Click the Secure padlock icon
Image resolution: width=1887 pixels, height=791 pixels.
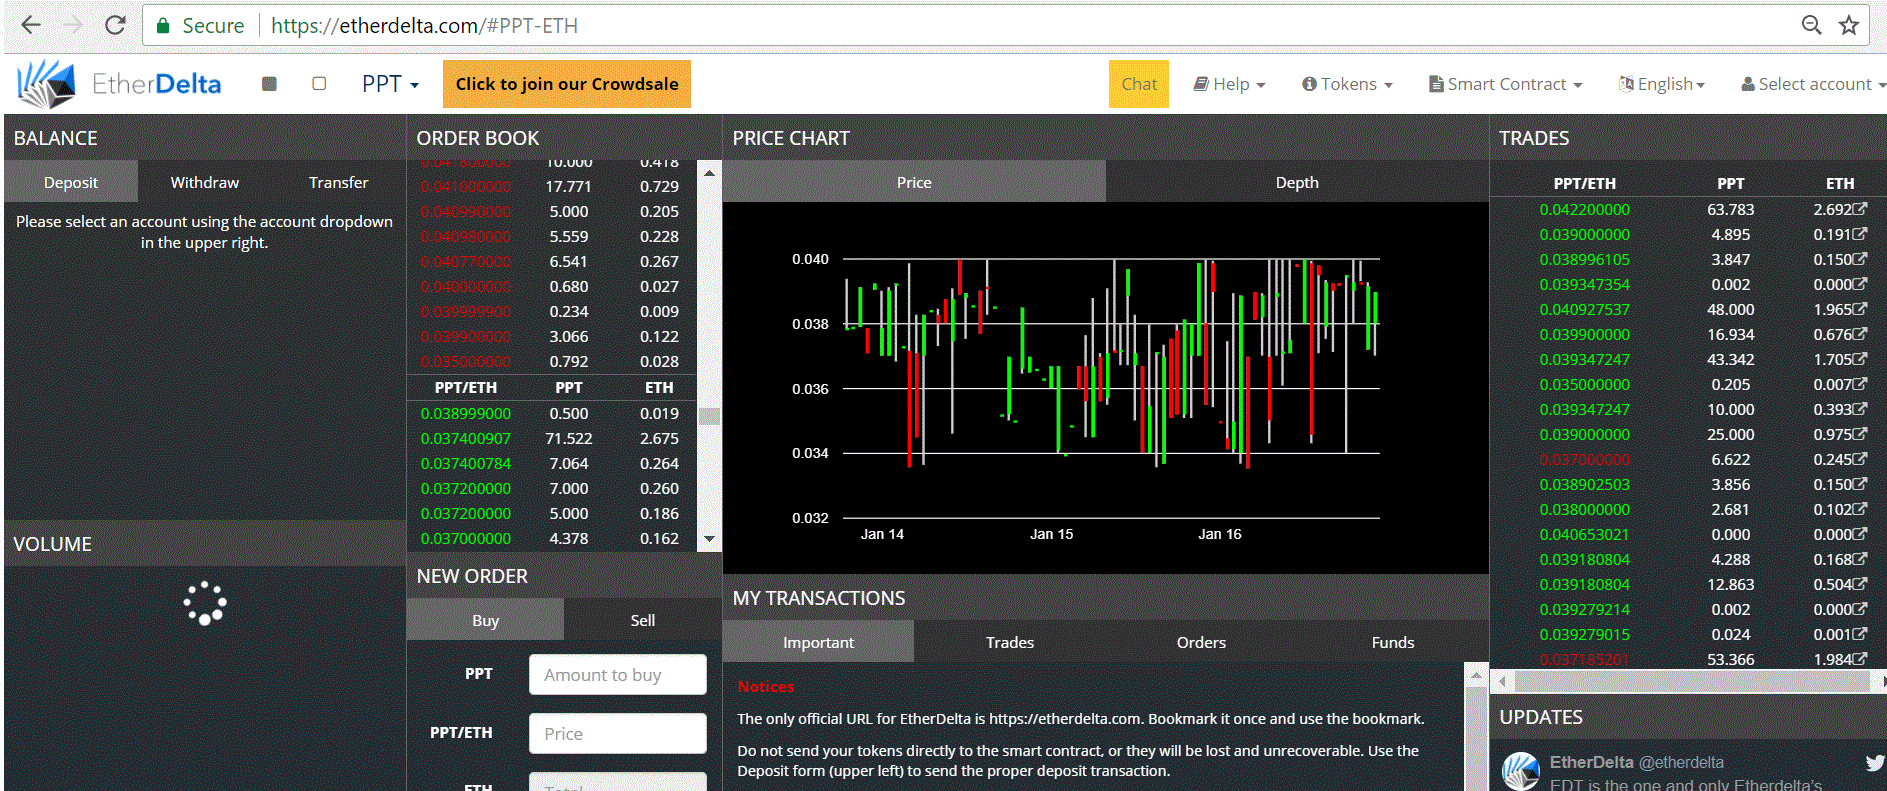[163, 26]
